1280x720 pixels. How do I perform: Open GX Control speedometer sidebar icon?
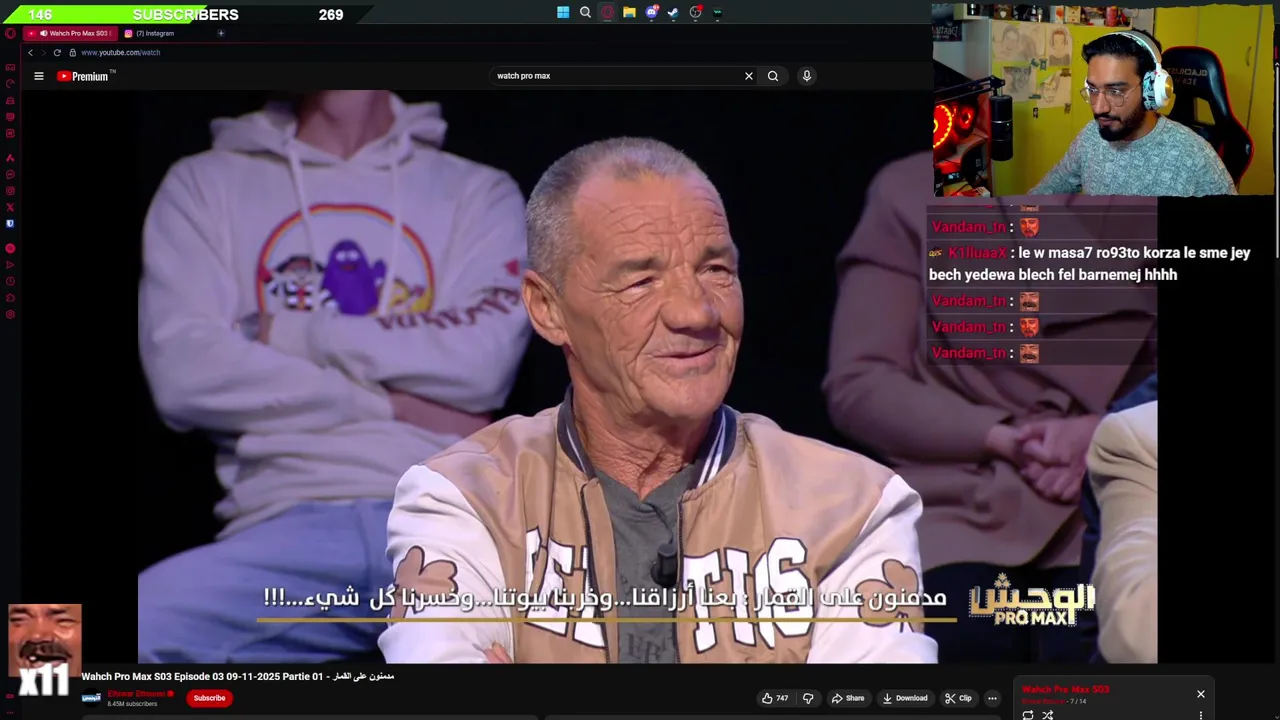coord(11,84)
